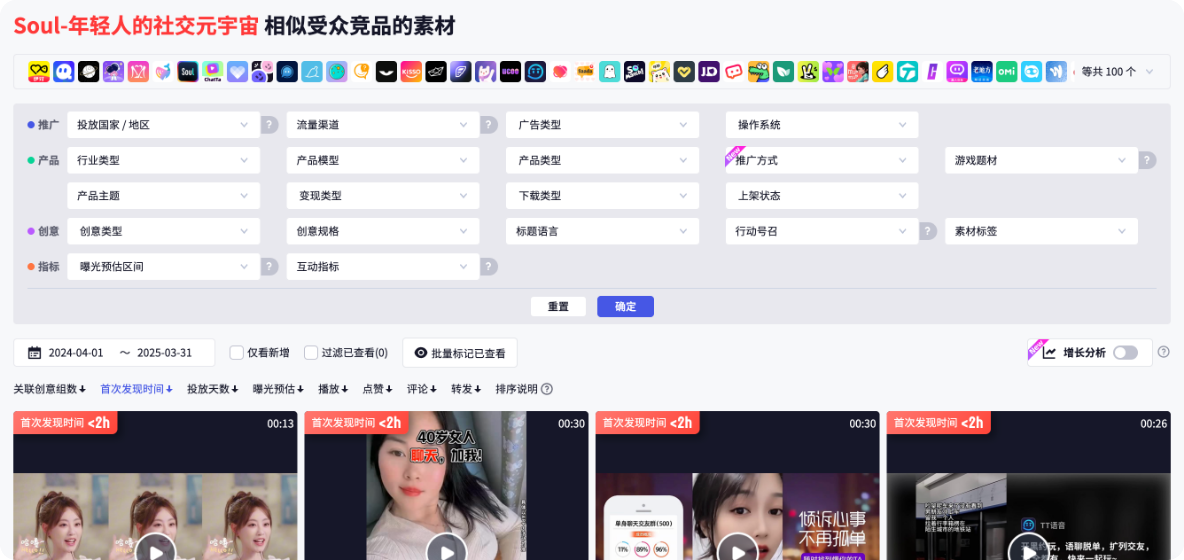
Task: Click calendar icon in date range field
Action: tap(35, 352)
